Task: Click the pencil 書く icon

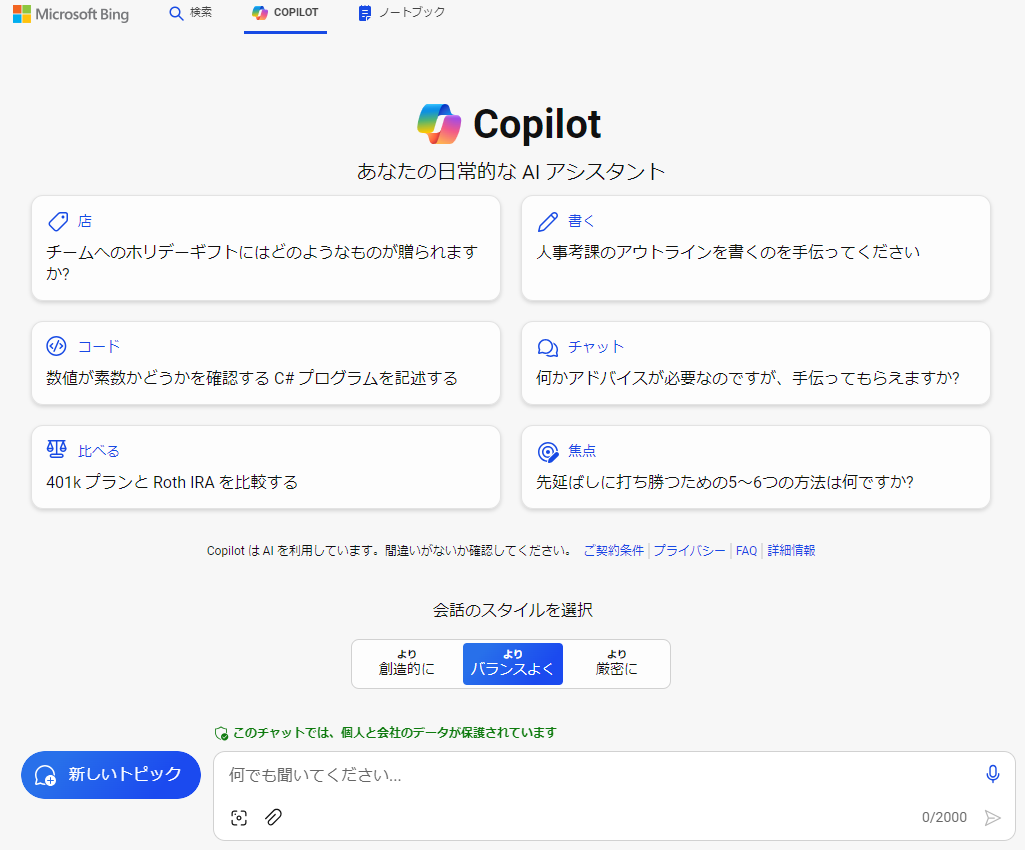Action: pos(547,221)
